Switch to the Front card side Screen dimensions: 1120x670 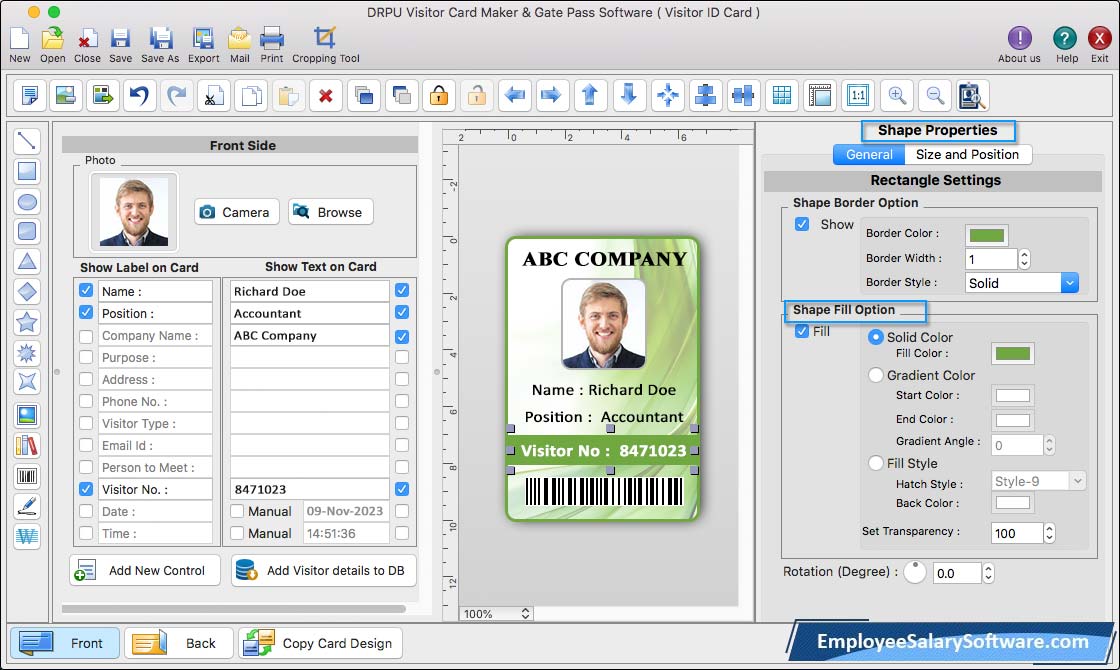(x=64, y=643)
